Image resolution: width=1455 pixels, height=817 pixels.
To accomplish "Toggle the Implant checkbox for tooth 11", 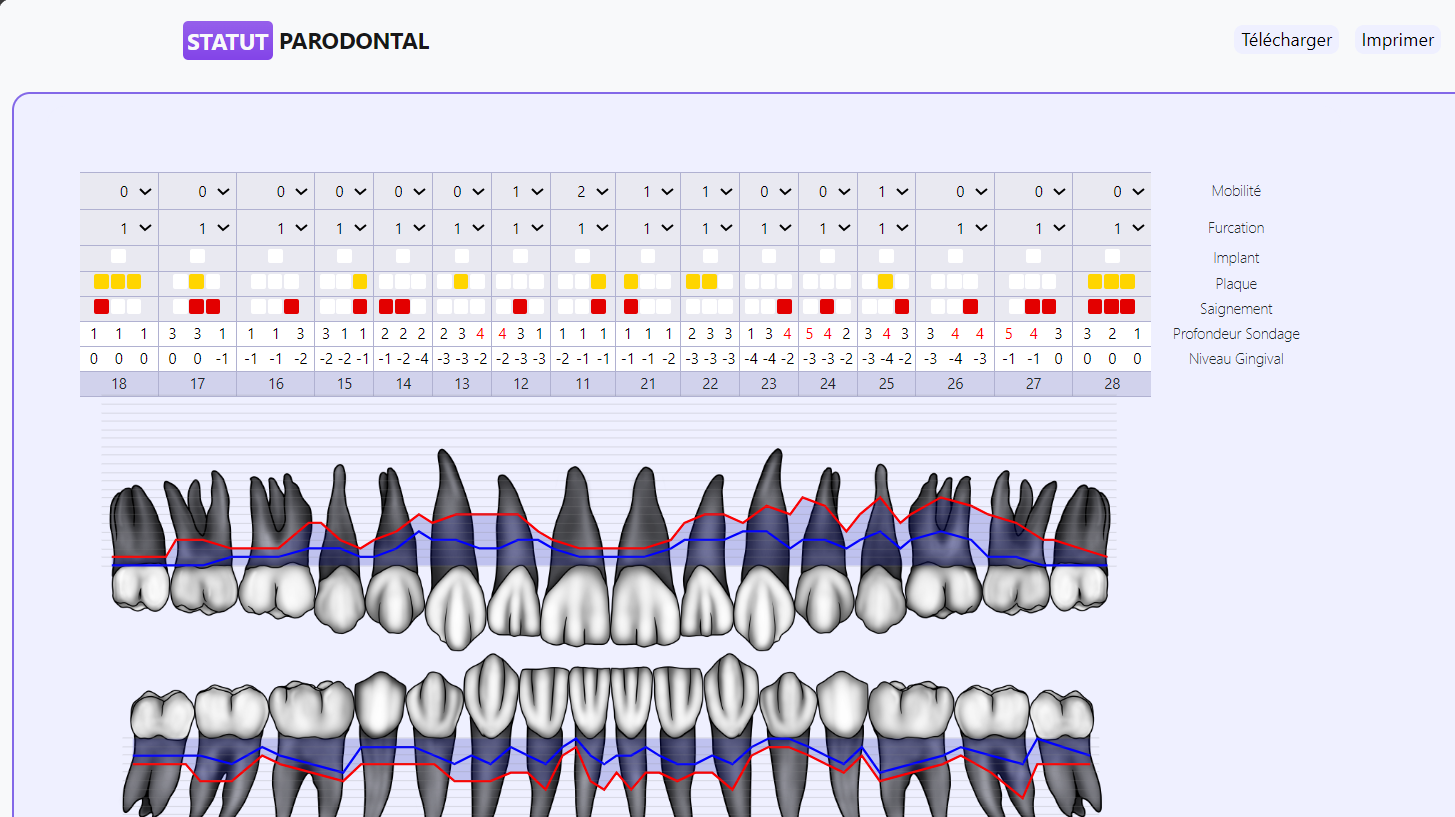I will click(x=583, y=257).
